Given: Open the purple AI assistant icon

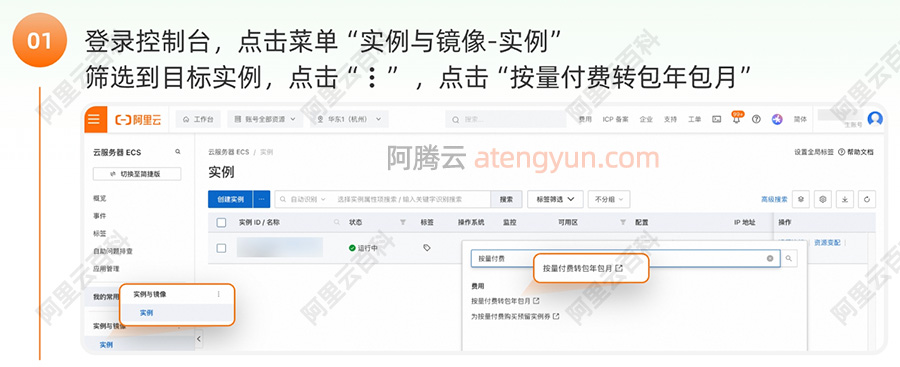Looking at the screenshot, I should [x=777, y=119].
